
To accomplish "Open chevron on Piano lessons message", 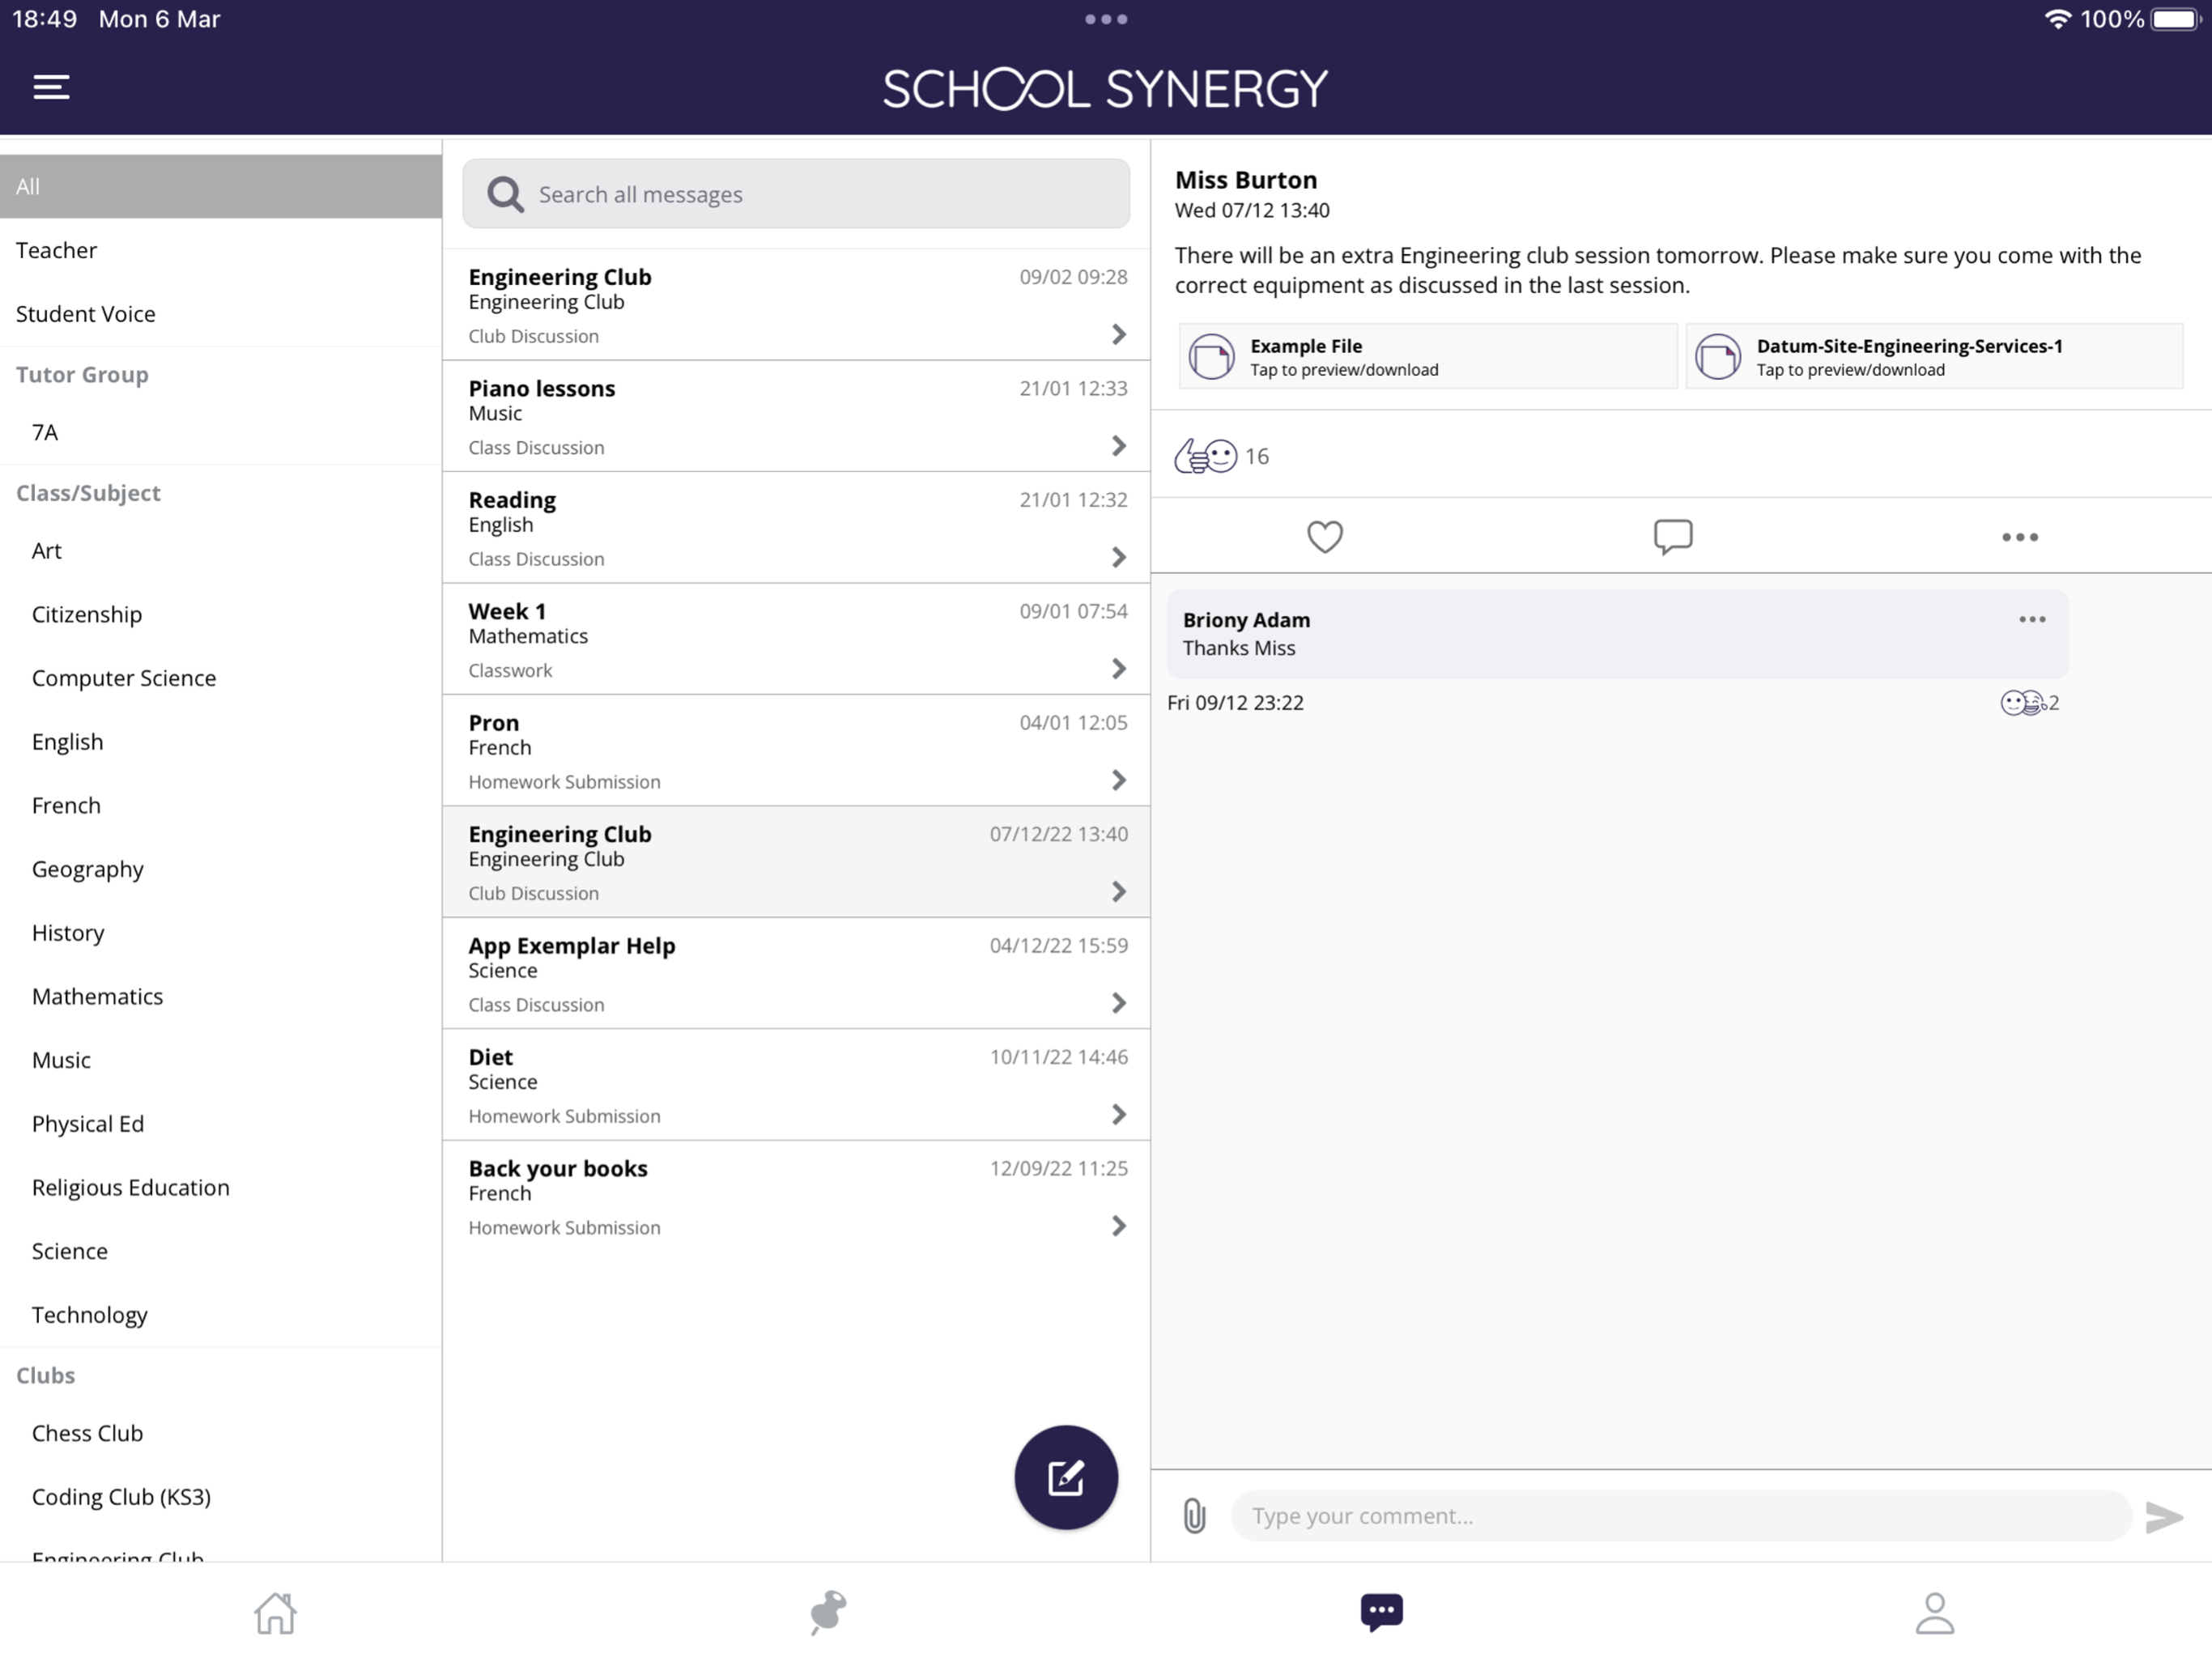I will click(1119, 446).
